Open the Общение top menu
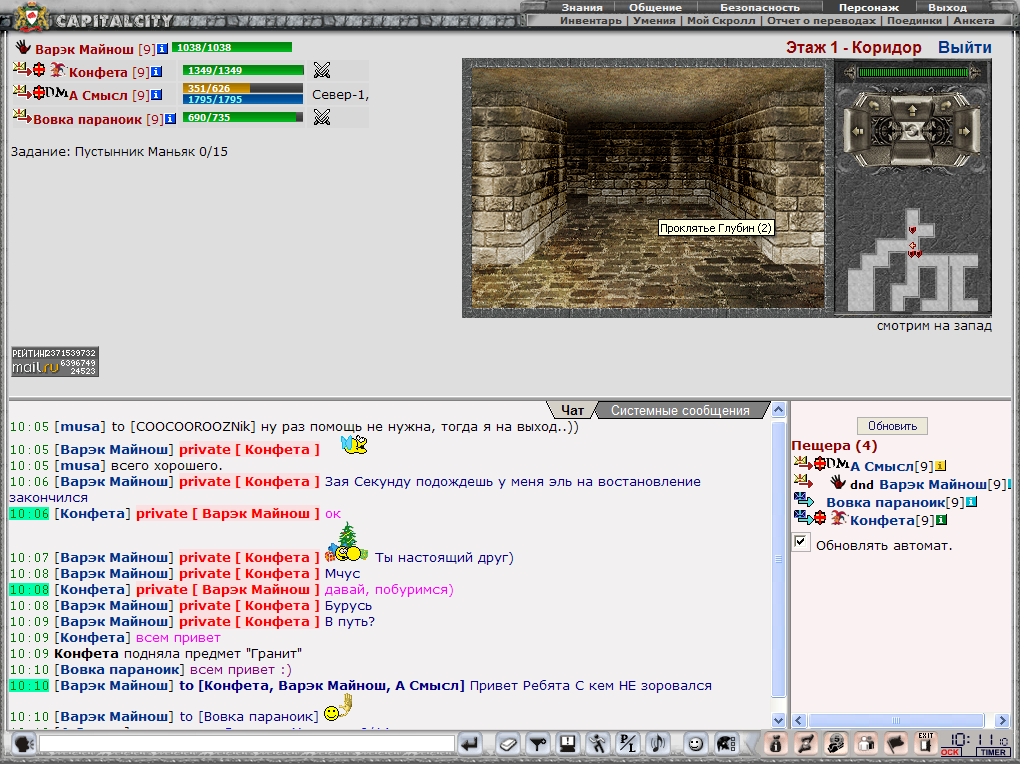The width and height of the screenshot is (1024, 768). [x=655, y=7]
